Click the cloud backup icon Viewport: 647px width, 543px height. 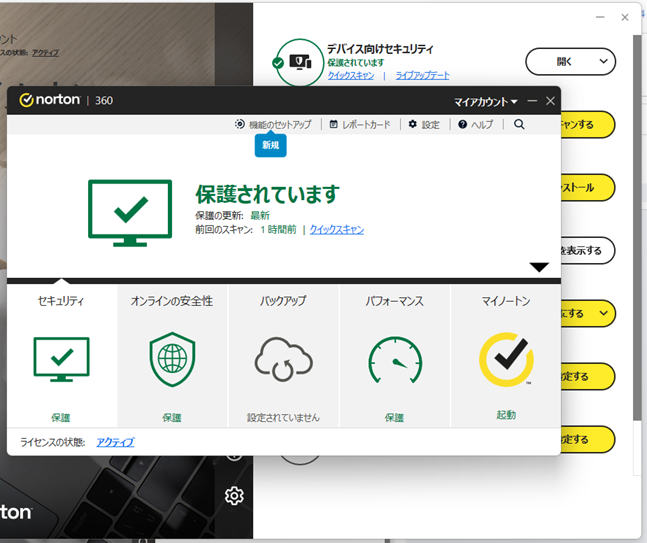tap(283, 359)
